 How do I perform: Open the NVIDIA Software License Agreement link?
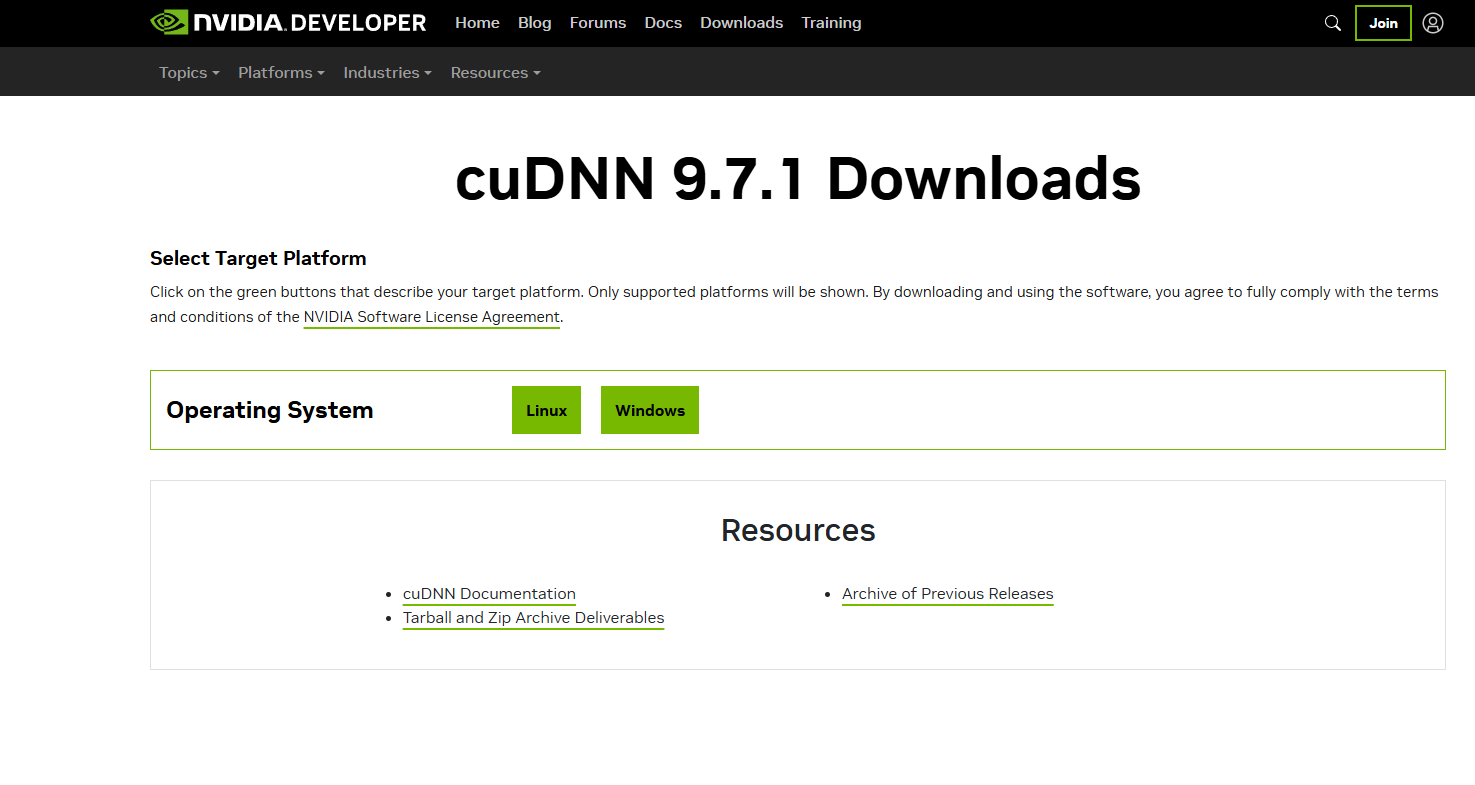pyautogui.click(x=431, y=317)
